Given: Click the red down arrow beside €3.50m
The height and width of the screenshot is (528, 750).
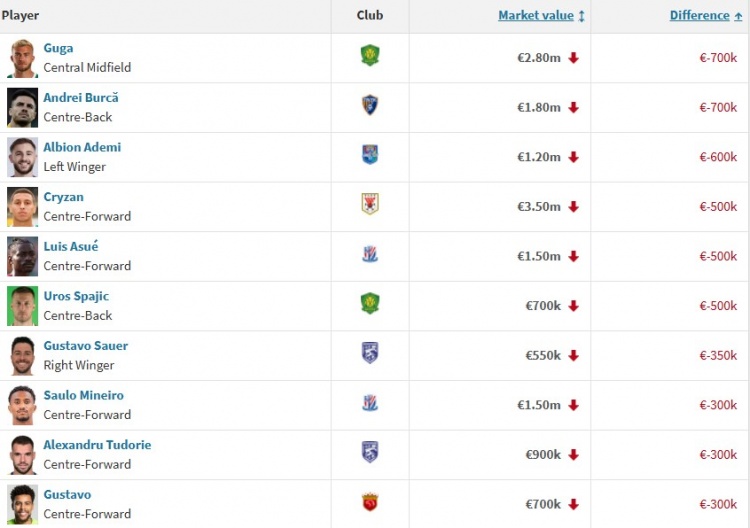Looking at the screenshot, I should 573,207.
